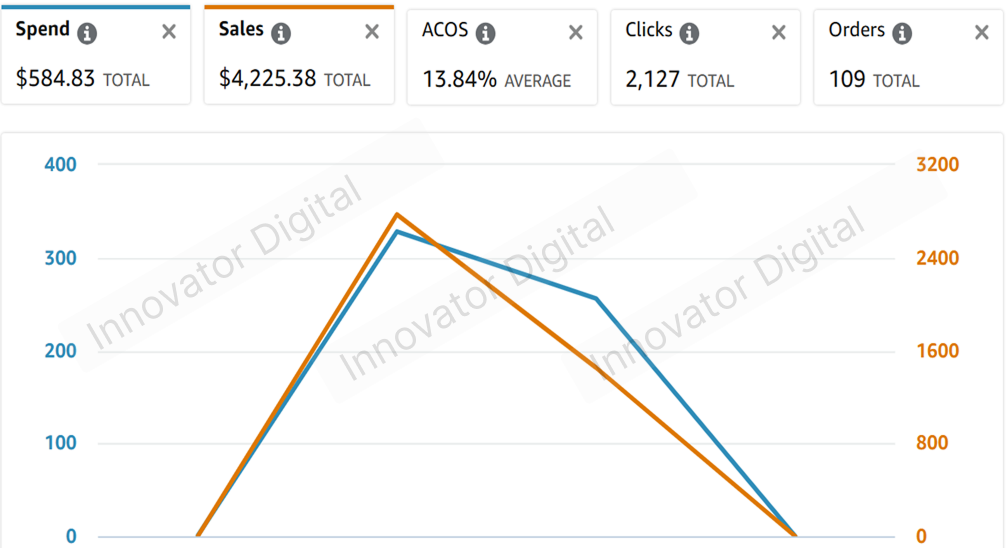Click the info icon beside Clicks
The height and width of the screenshot is (548, 1006).
tap(689, 33)
